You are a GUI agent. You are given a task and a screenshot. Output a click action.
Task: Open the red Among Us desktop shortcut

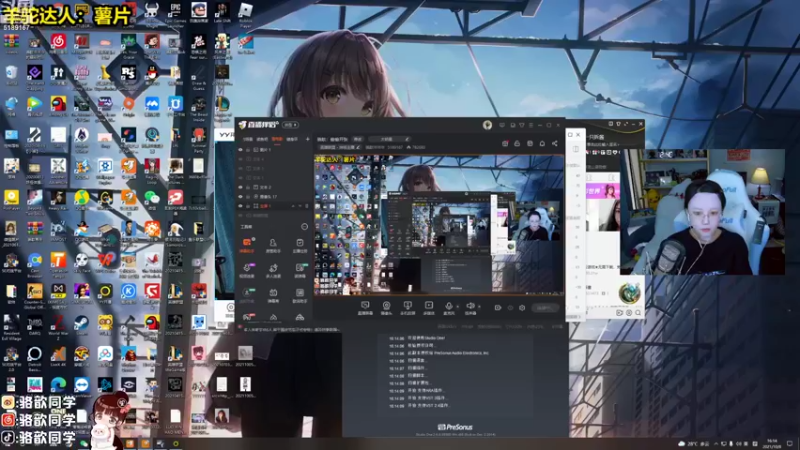(x=58, y=106)
